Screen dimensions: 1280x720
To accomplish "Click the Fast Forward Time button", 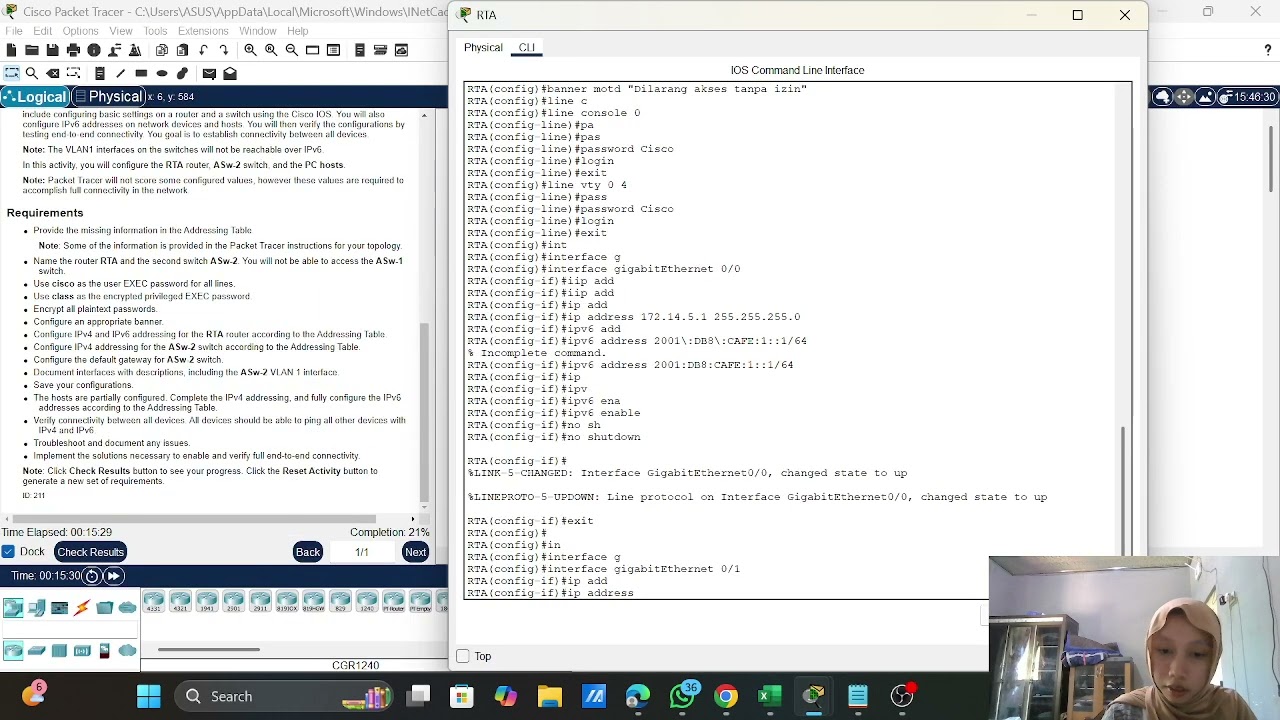I will 114,575.
